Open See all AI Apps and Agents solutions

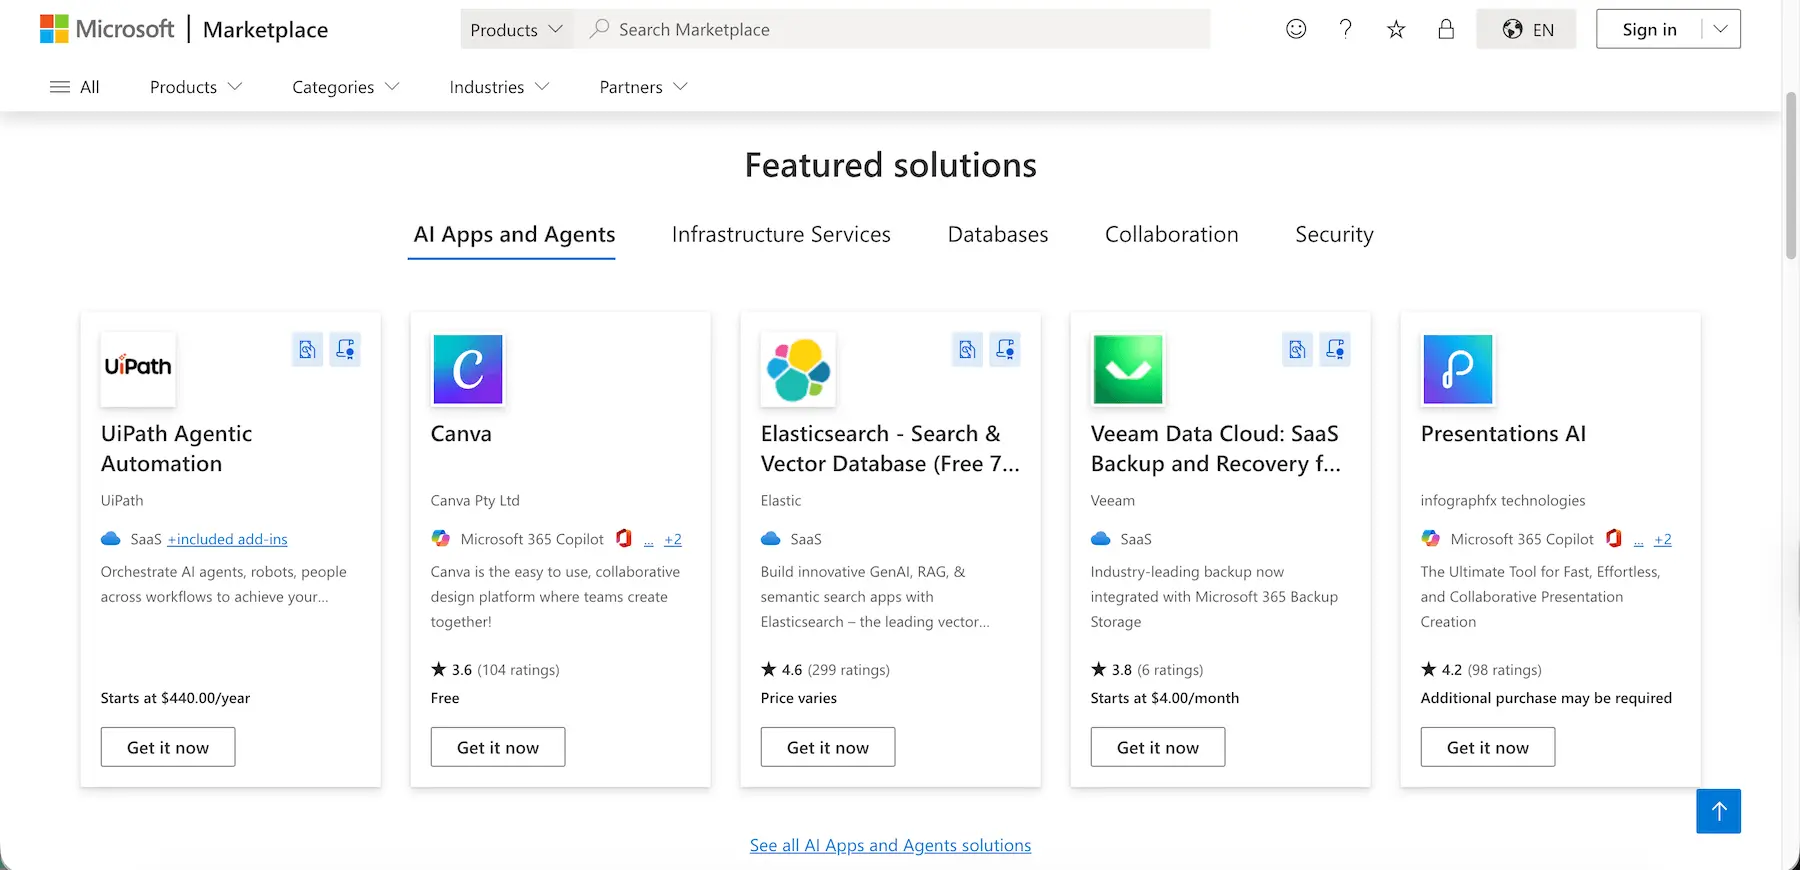point(890,845)
